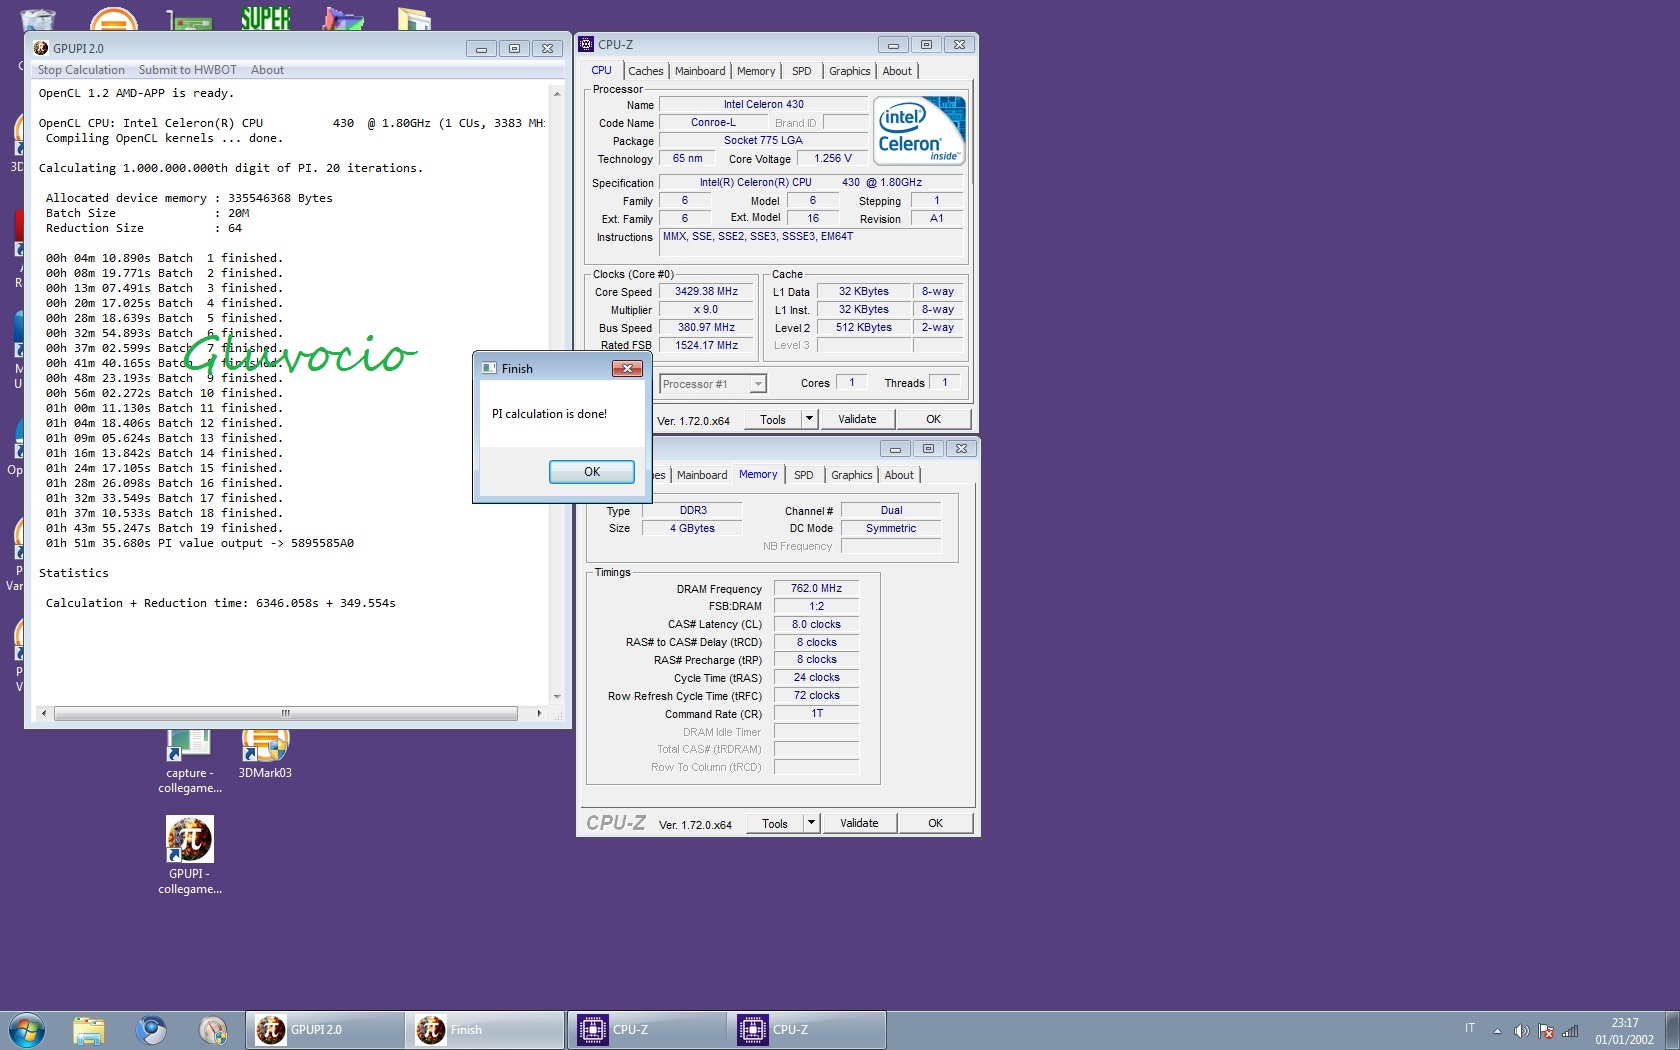1680x1050 pixels.
Task: Launch the pinned browser taskbar icon
Action: coord(151,1030)
